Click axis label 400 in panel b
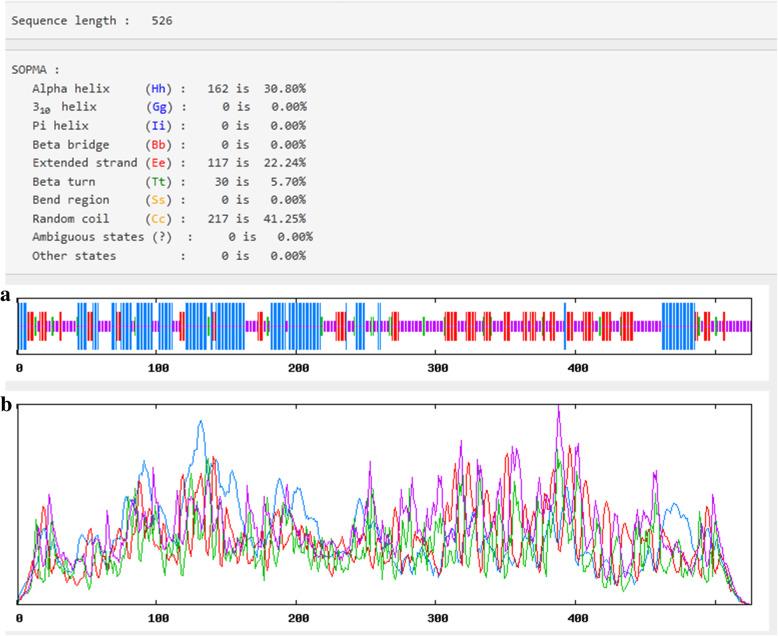This screenshot has width=778, height=636. click(578, 619)
